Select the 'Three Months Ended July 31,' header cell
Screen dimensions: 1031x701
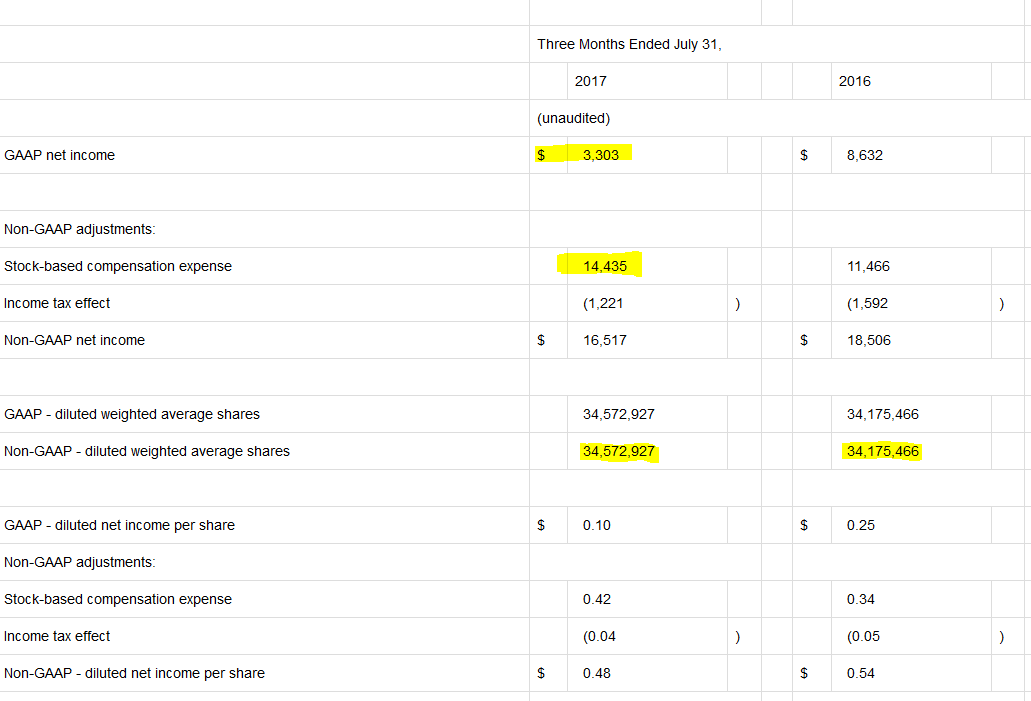coord(629,44)
